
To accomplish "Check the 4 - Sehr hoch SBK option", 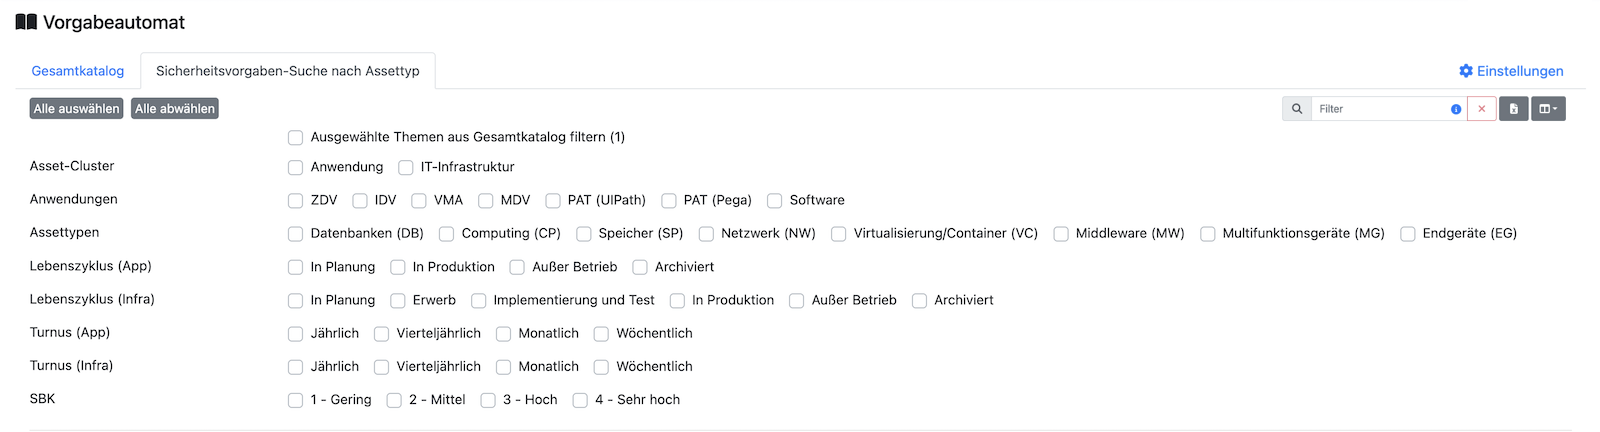I will tap(580, 400).
